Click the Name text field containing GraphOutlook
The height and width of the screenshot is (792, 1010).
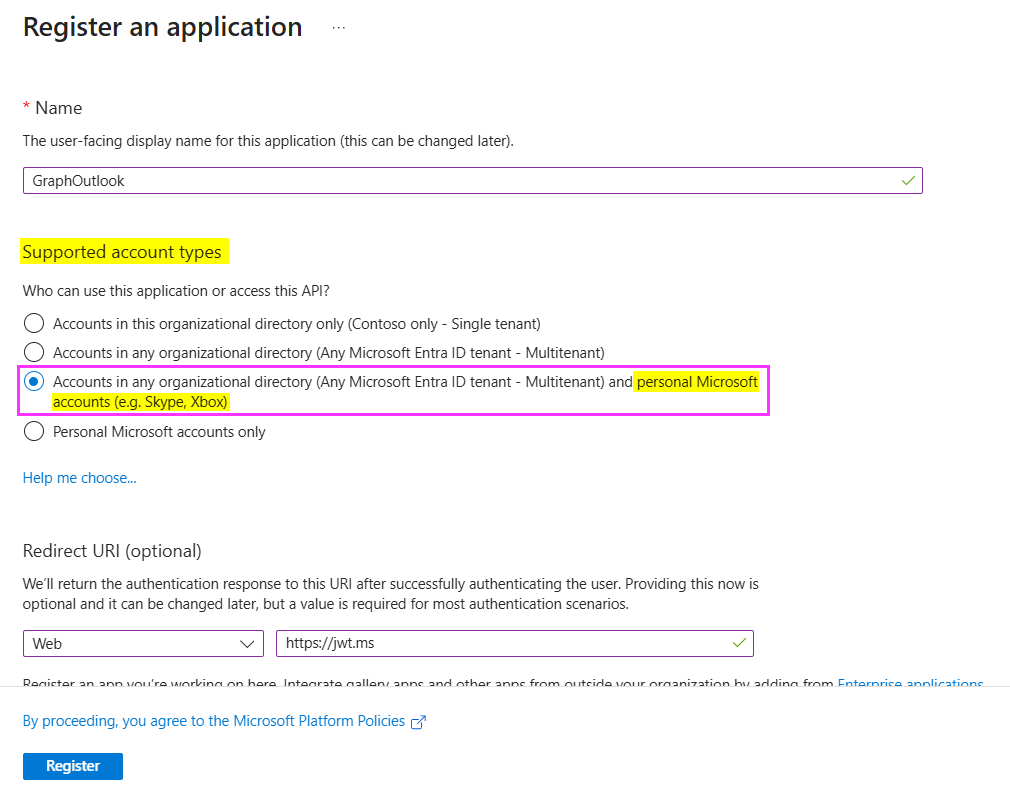[x=472, y=180]
